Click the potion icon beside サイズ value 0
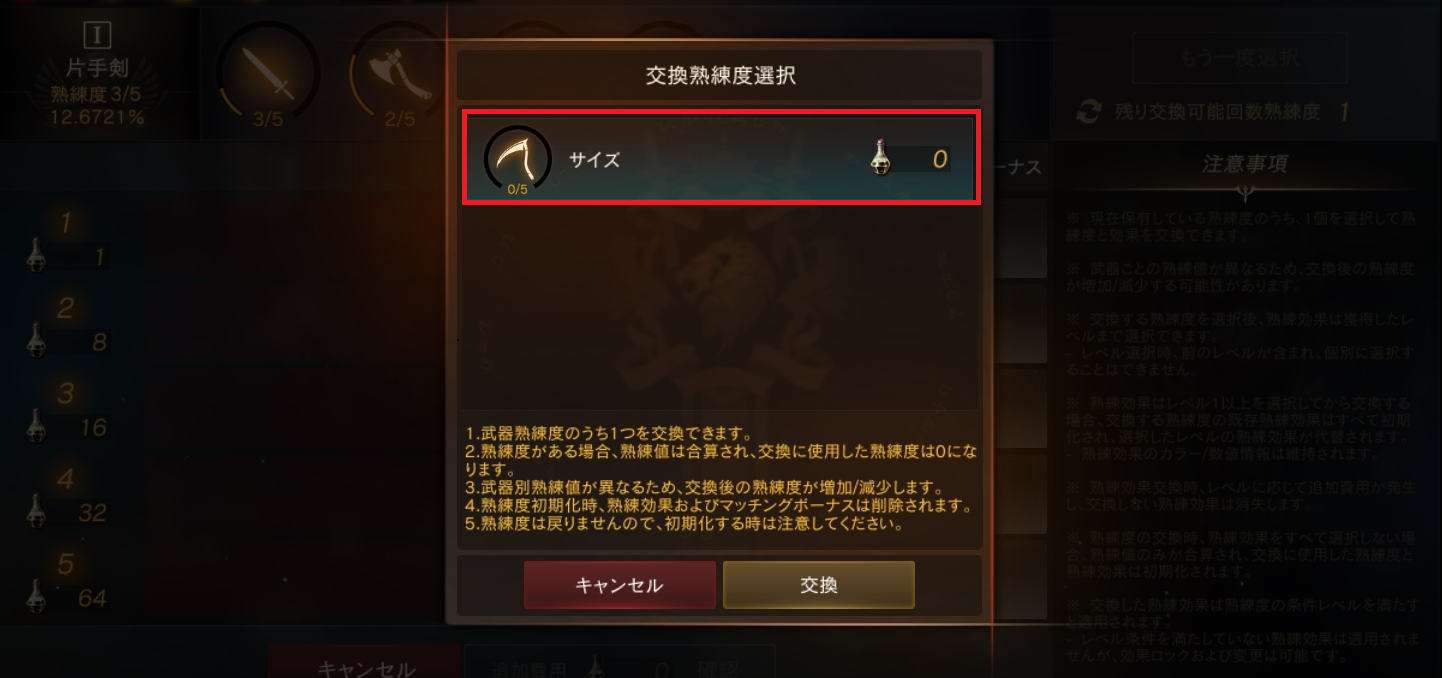 [880, 159]
